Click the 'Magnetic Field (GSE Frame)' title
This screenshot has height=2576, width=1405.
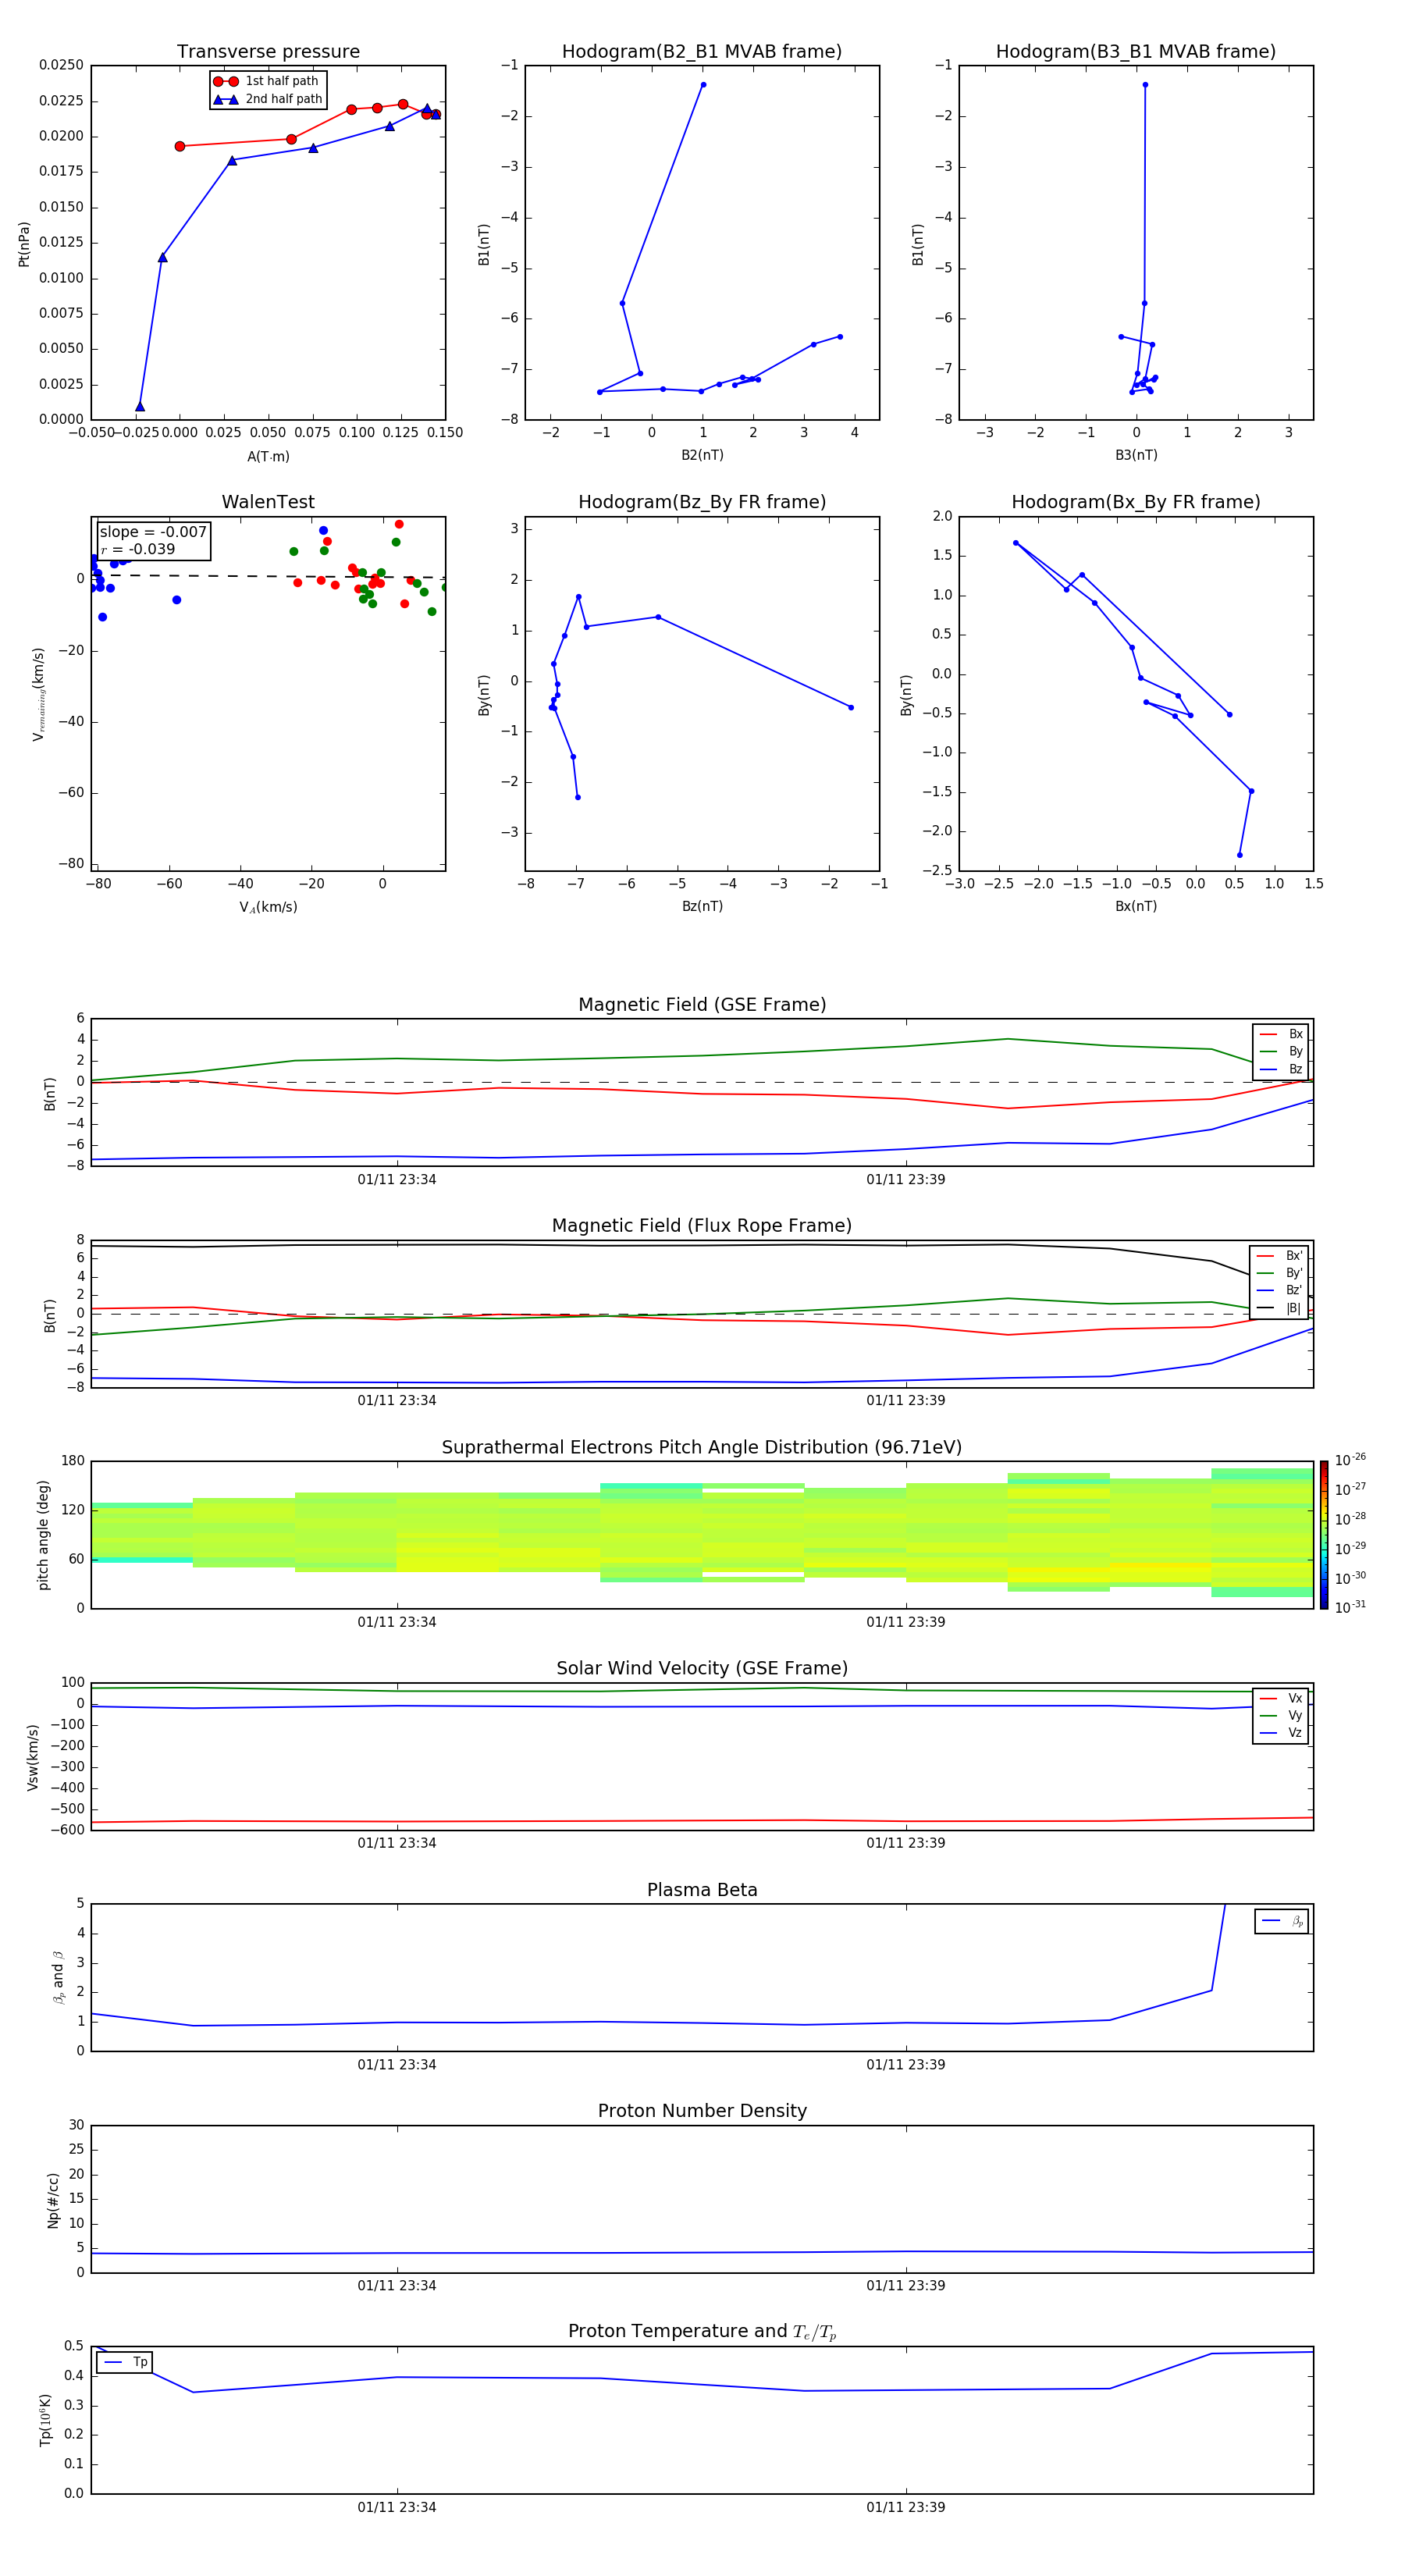point(702,1005)
